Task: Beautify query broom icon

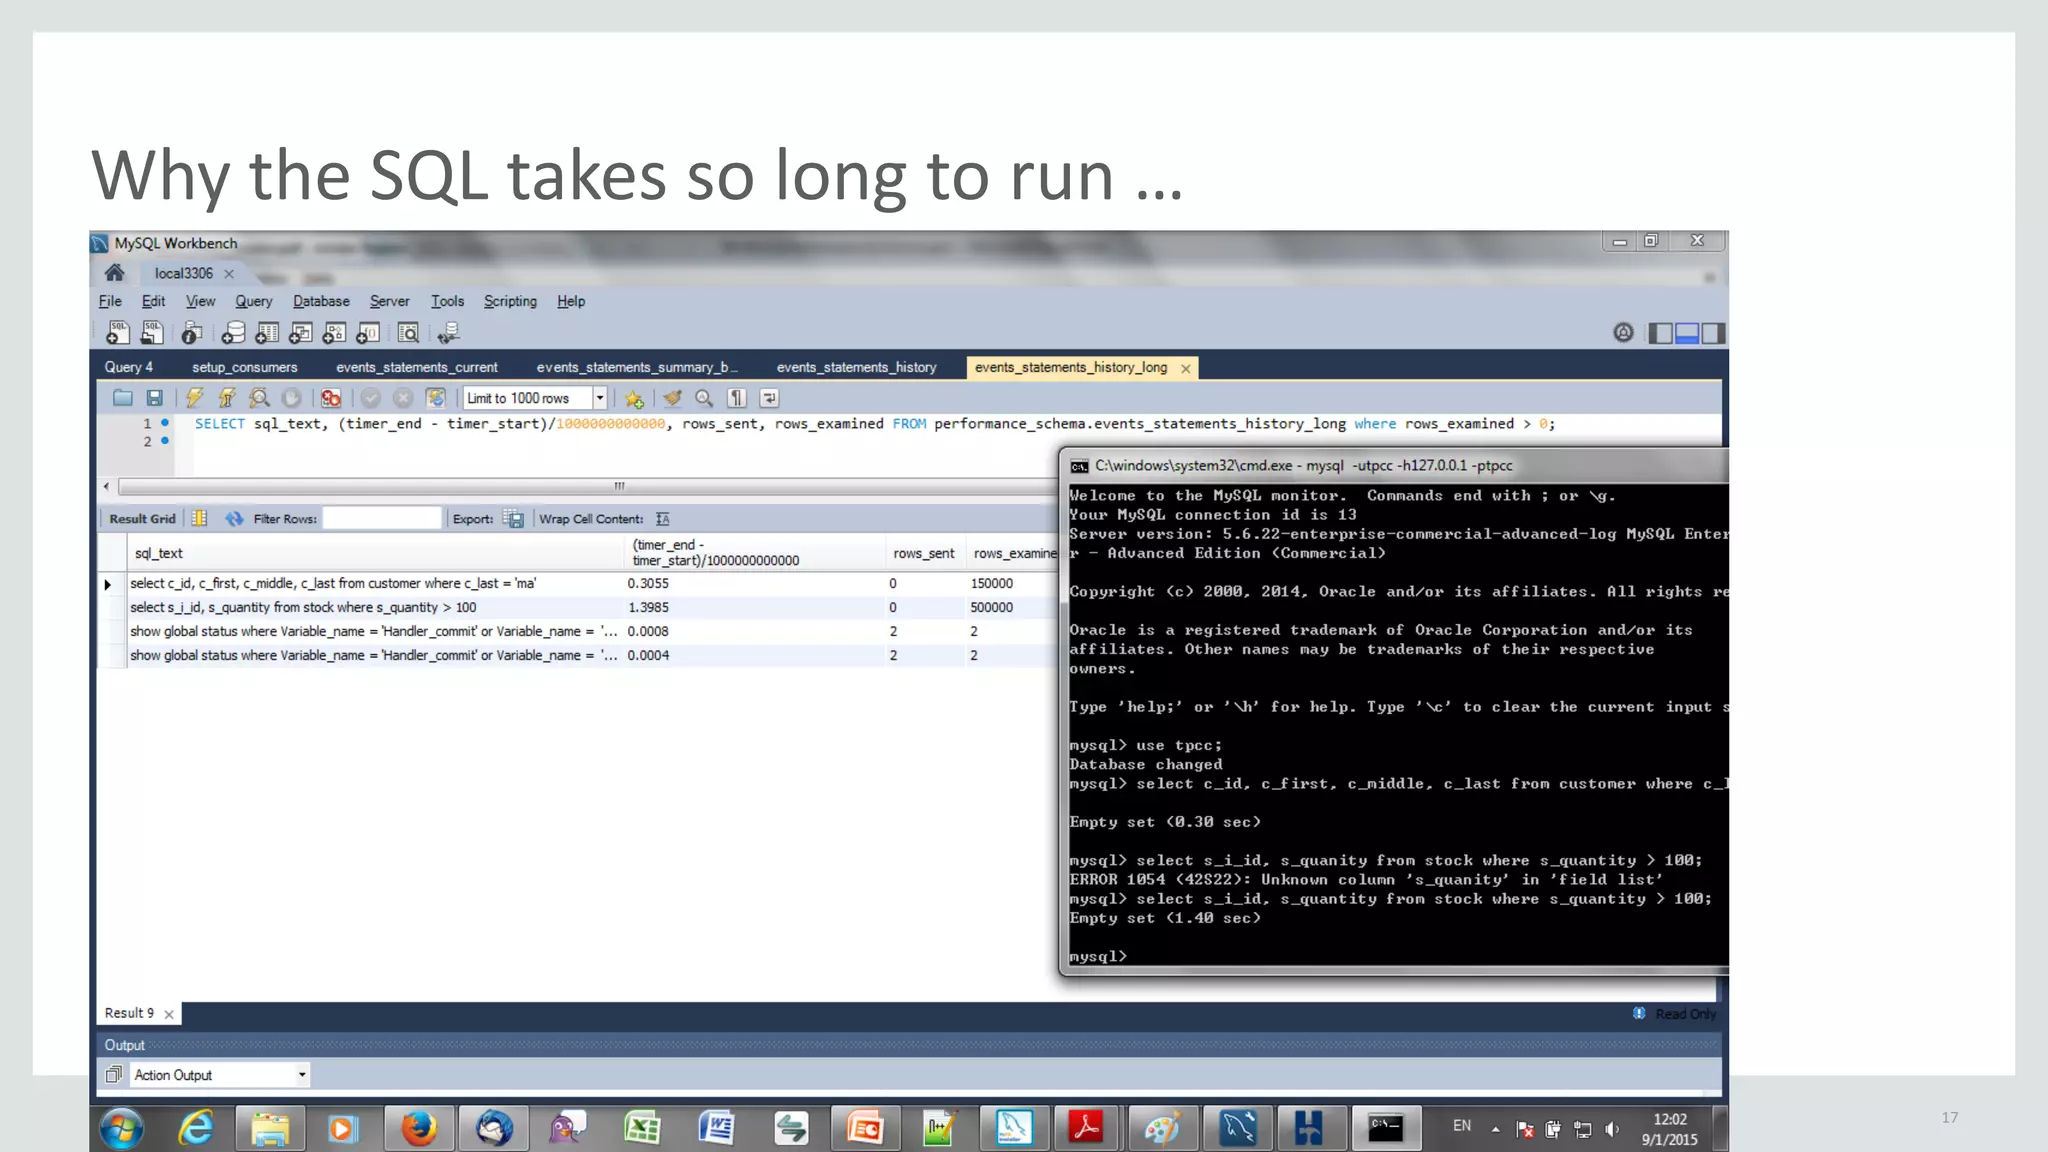Action: 673,398
